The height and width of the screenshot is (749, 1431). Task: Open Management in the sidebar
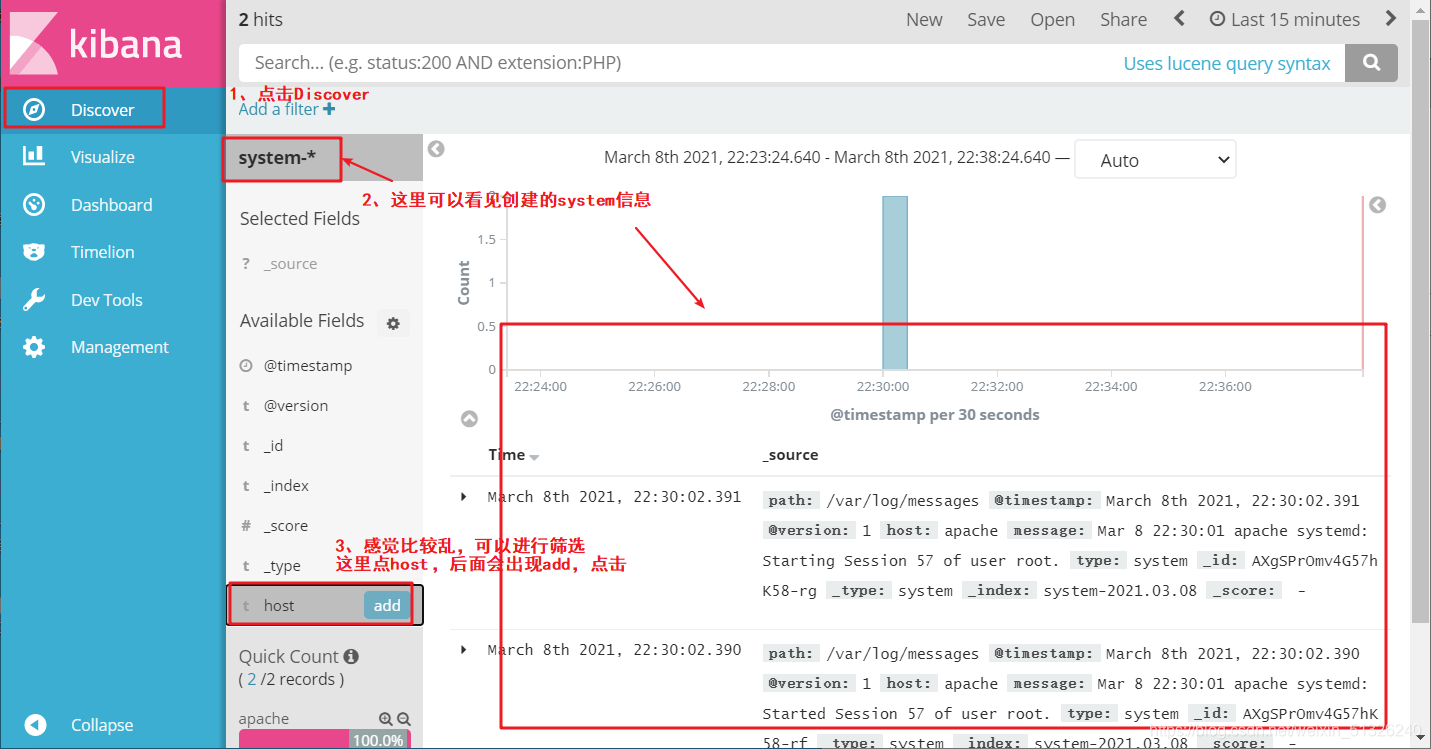119,347
